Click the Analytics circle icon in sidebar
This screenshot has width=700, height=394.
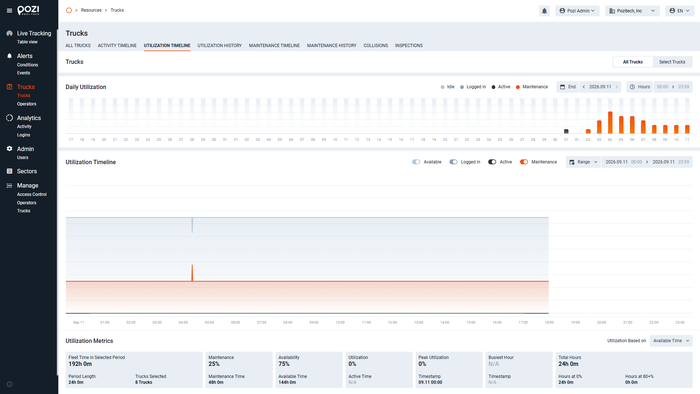coord(9,118)
